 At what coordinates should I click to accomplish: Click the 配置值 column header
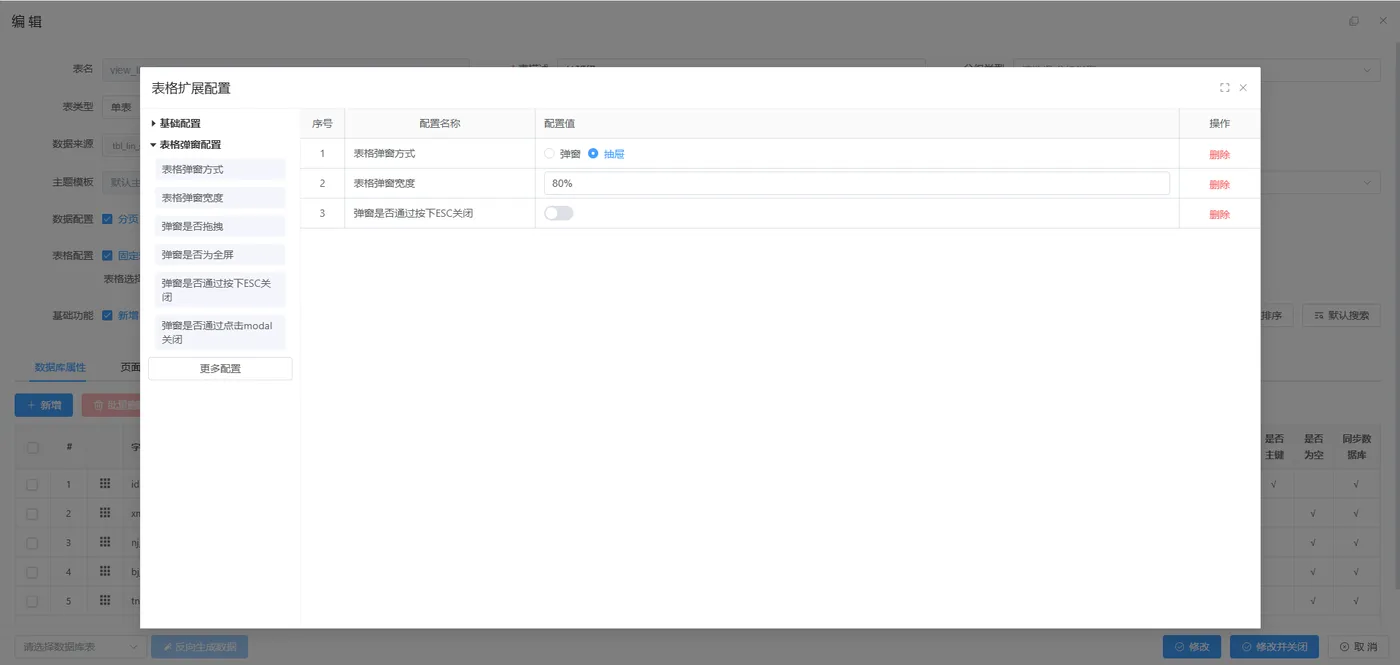click(857, 123)
